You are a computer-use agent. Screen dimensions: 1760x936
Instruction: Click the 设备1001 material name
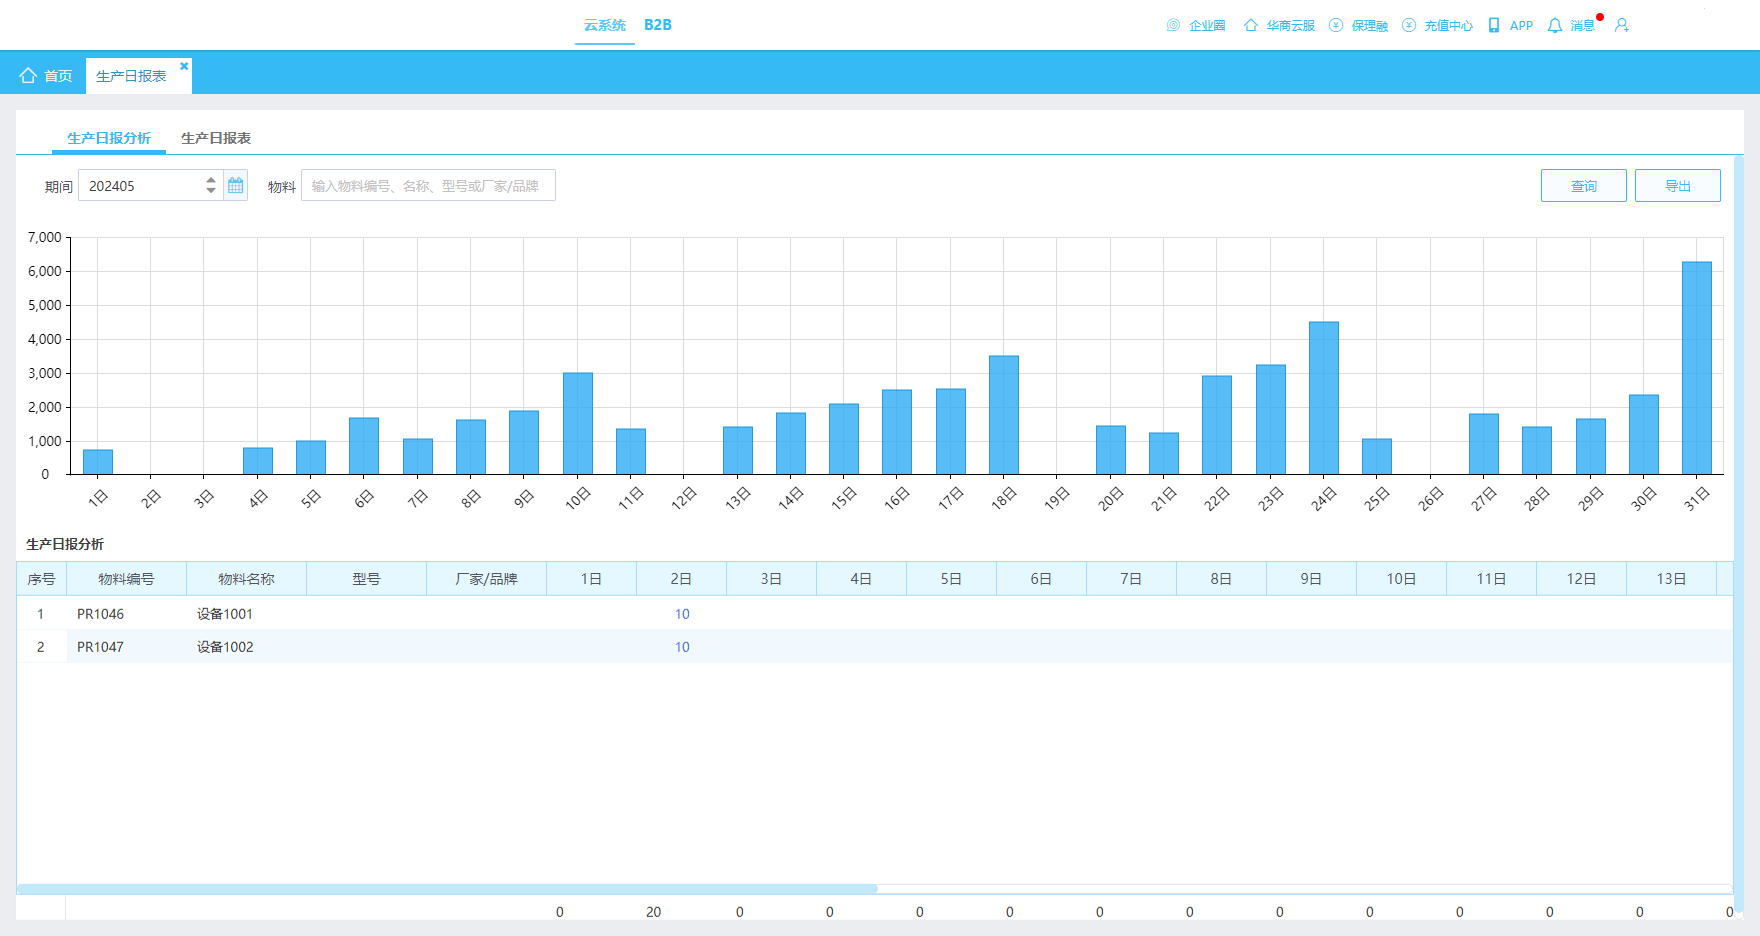point(225,614)
